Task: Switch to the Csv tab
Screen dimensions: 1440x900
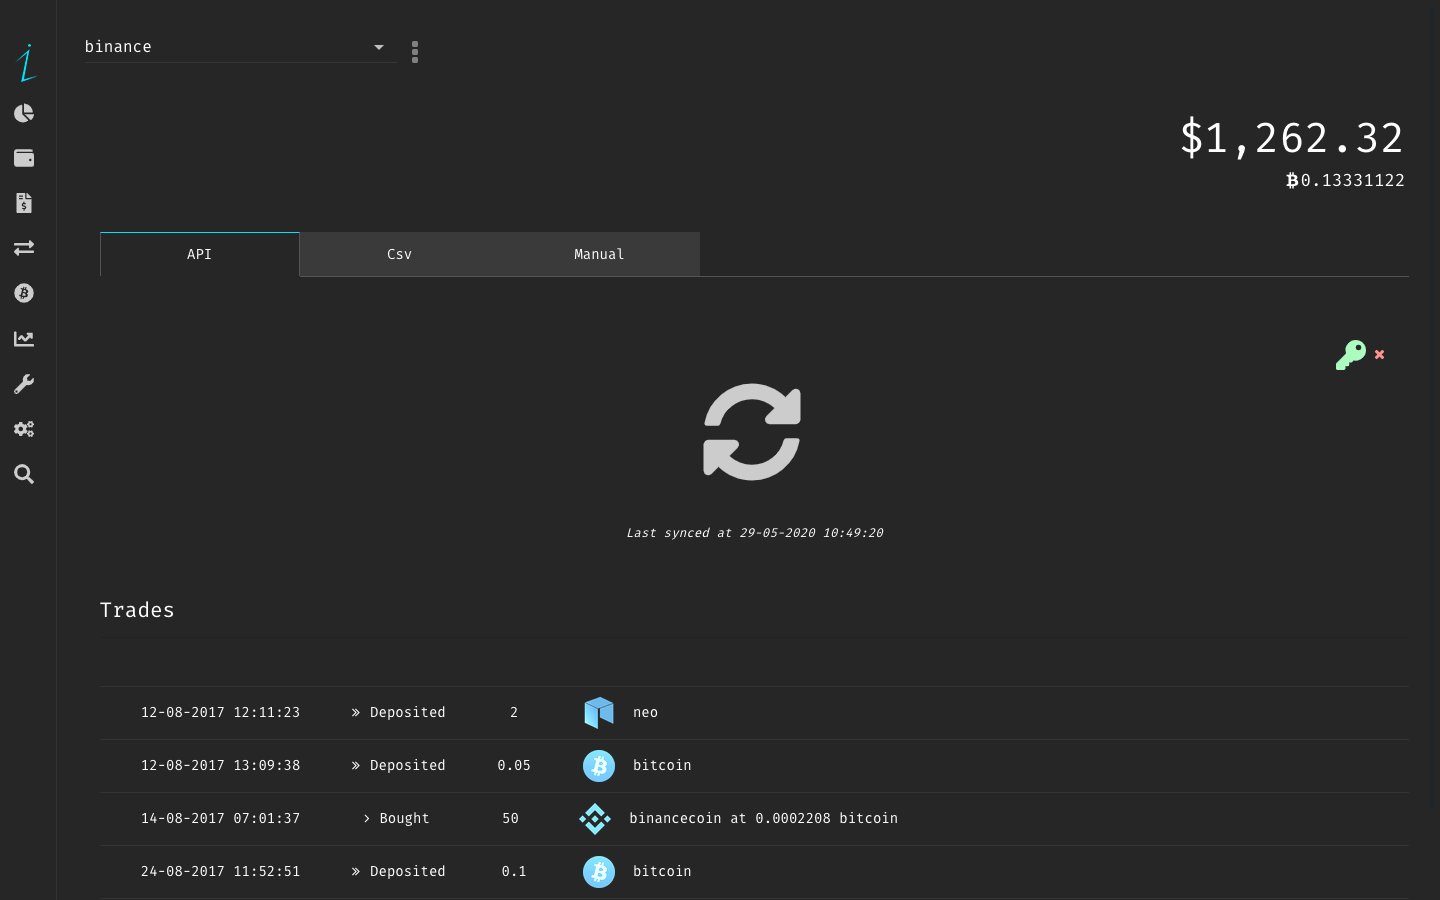Action: pyautogui.click(x=400, y=254)
